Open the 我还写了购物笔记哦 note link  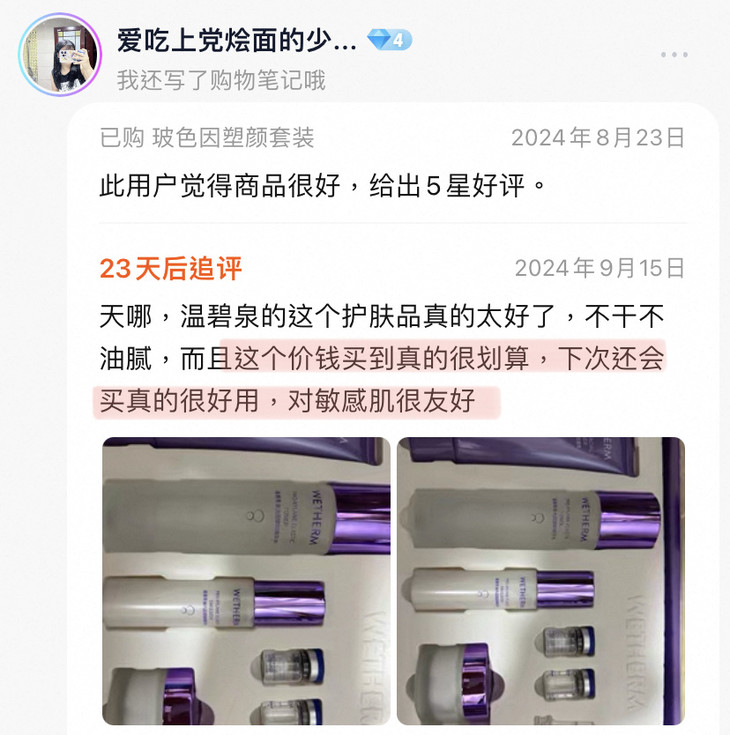[221, 80]
